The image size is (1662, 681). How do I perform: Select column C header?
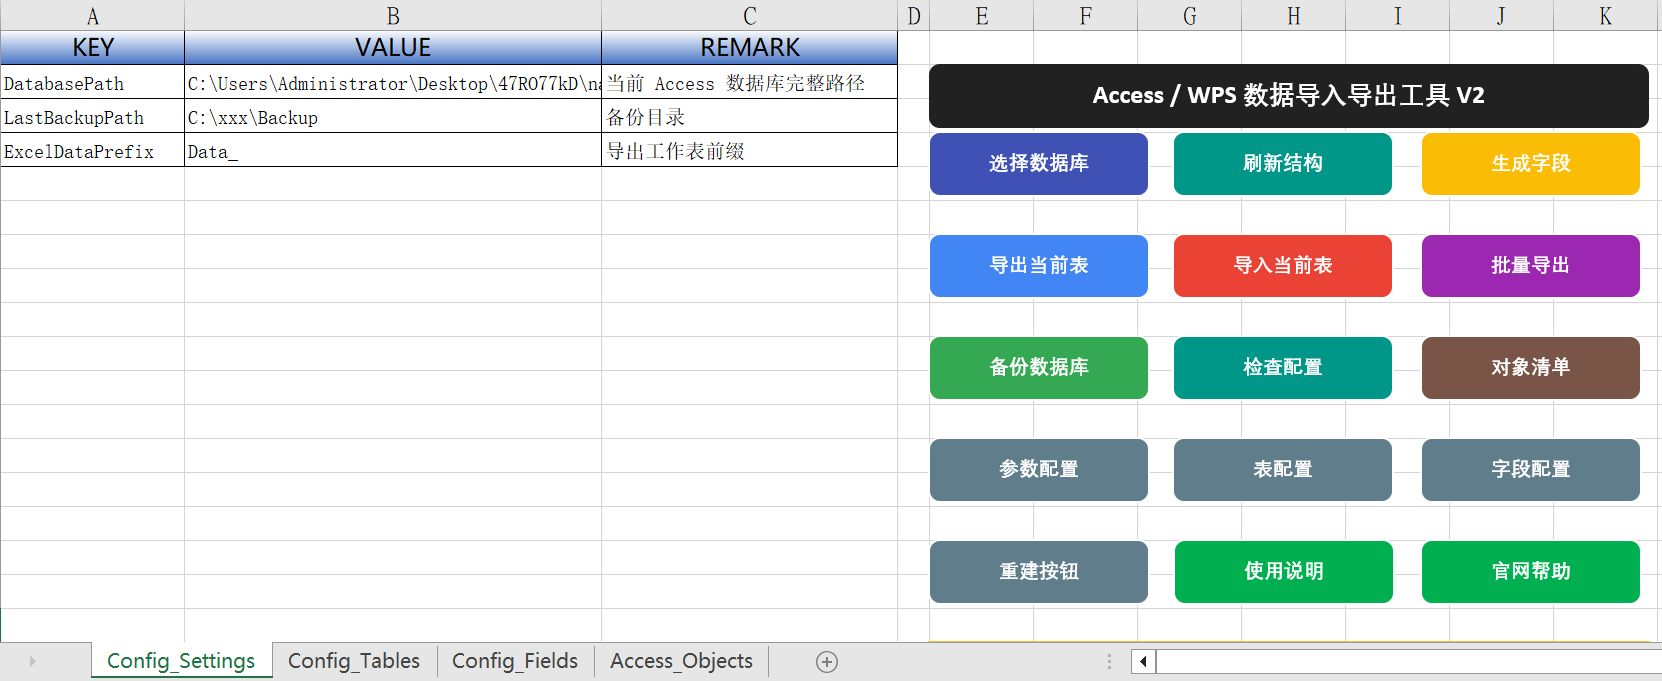(x=749, y=16)
